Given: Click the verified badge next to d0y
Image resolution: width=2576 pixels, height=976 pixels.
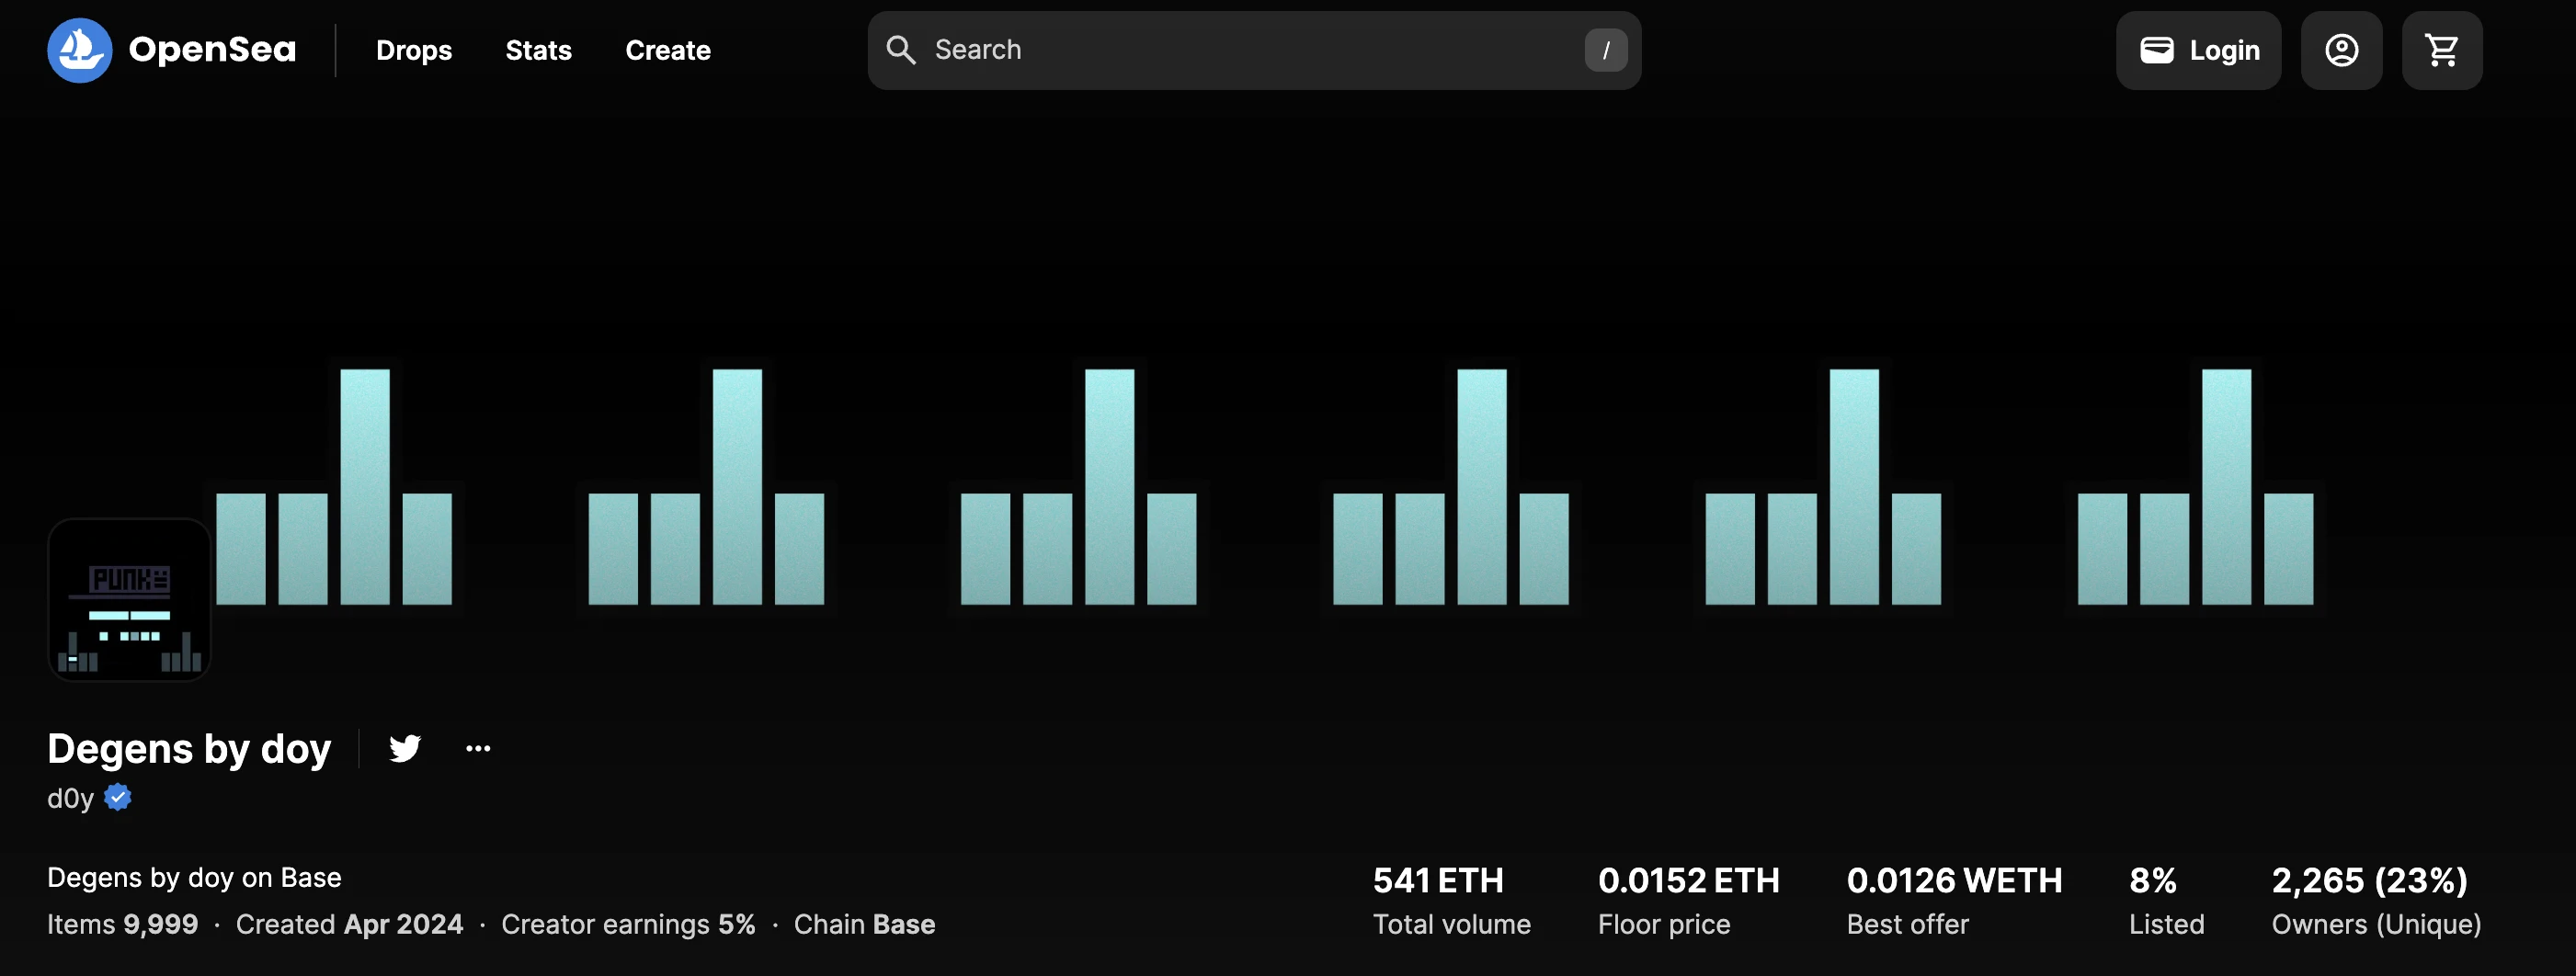Looking at the screenshot, I should pyautogui.click(x=118, y=798).
